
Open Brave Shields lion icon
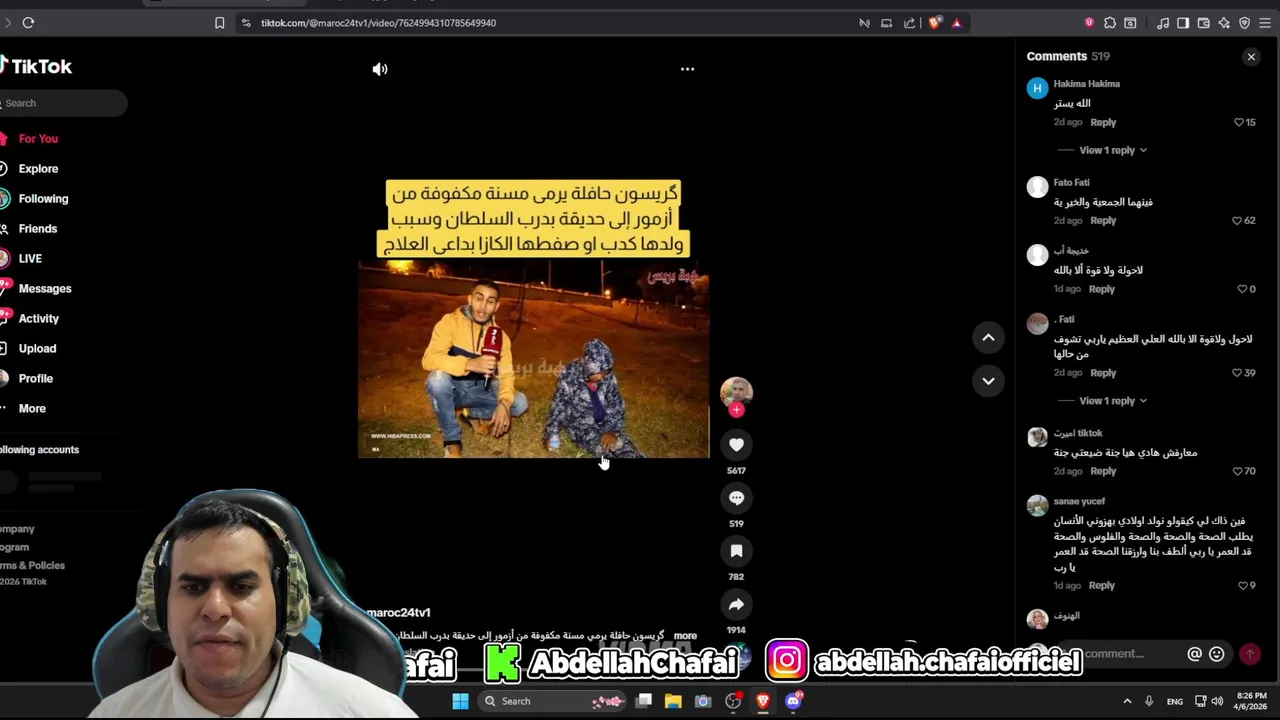pyautogui.click(x=935, y=23)
